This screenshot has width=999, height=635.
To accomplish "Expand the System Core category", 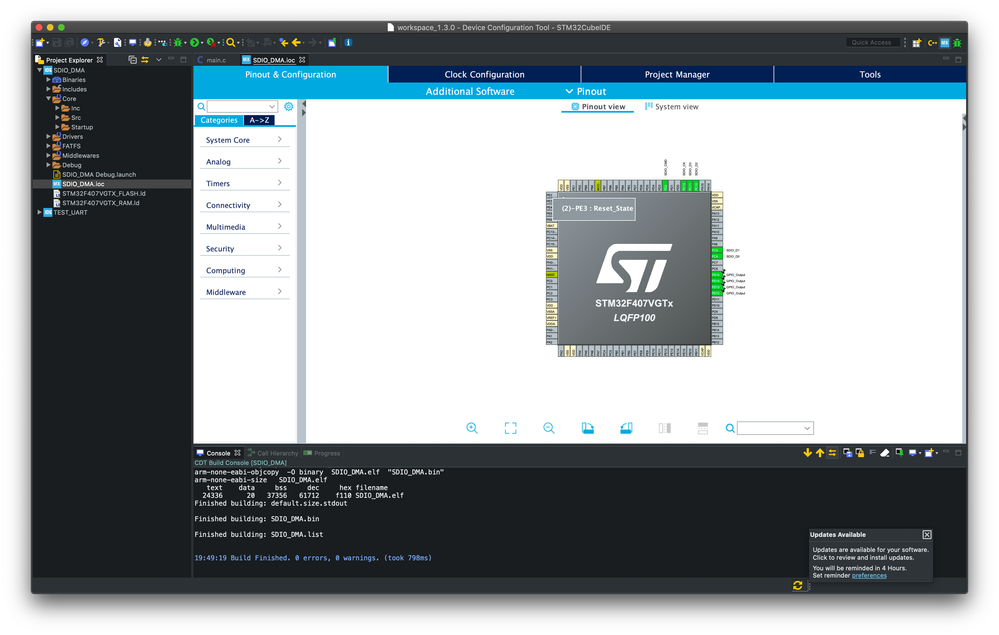I will point(244,139).
